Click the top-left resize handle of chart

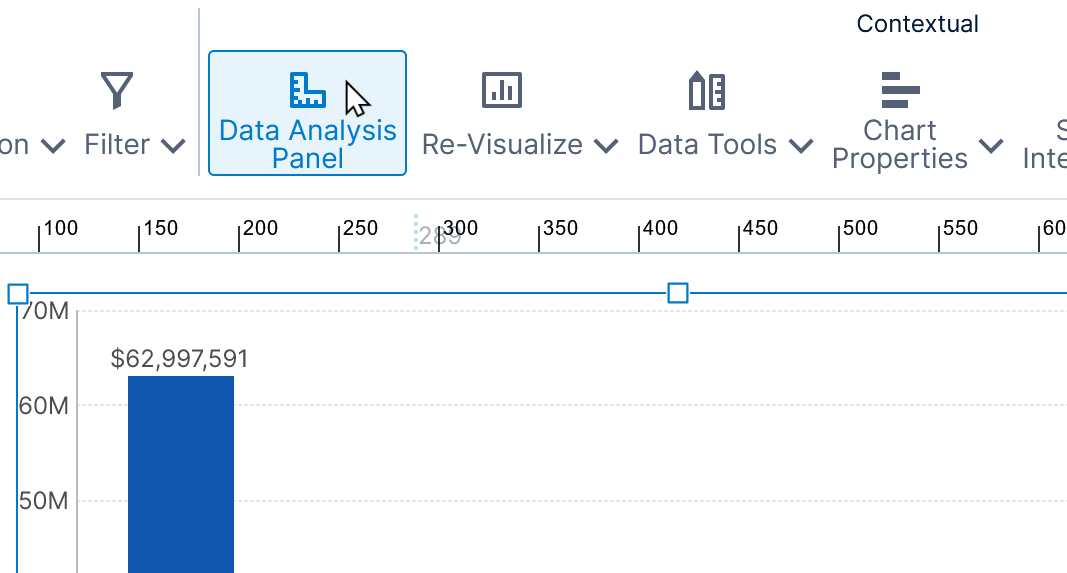point(18,294)
